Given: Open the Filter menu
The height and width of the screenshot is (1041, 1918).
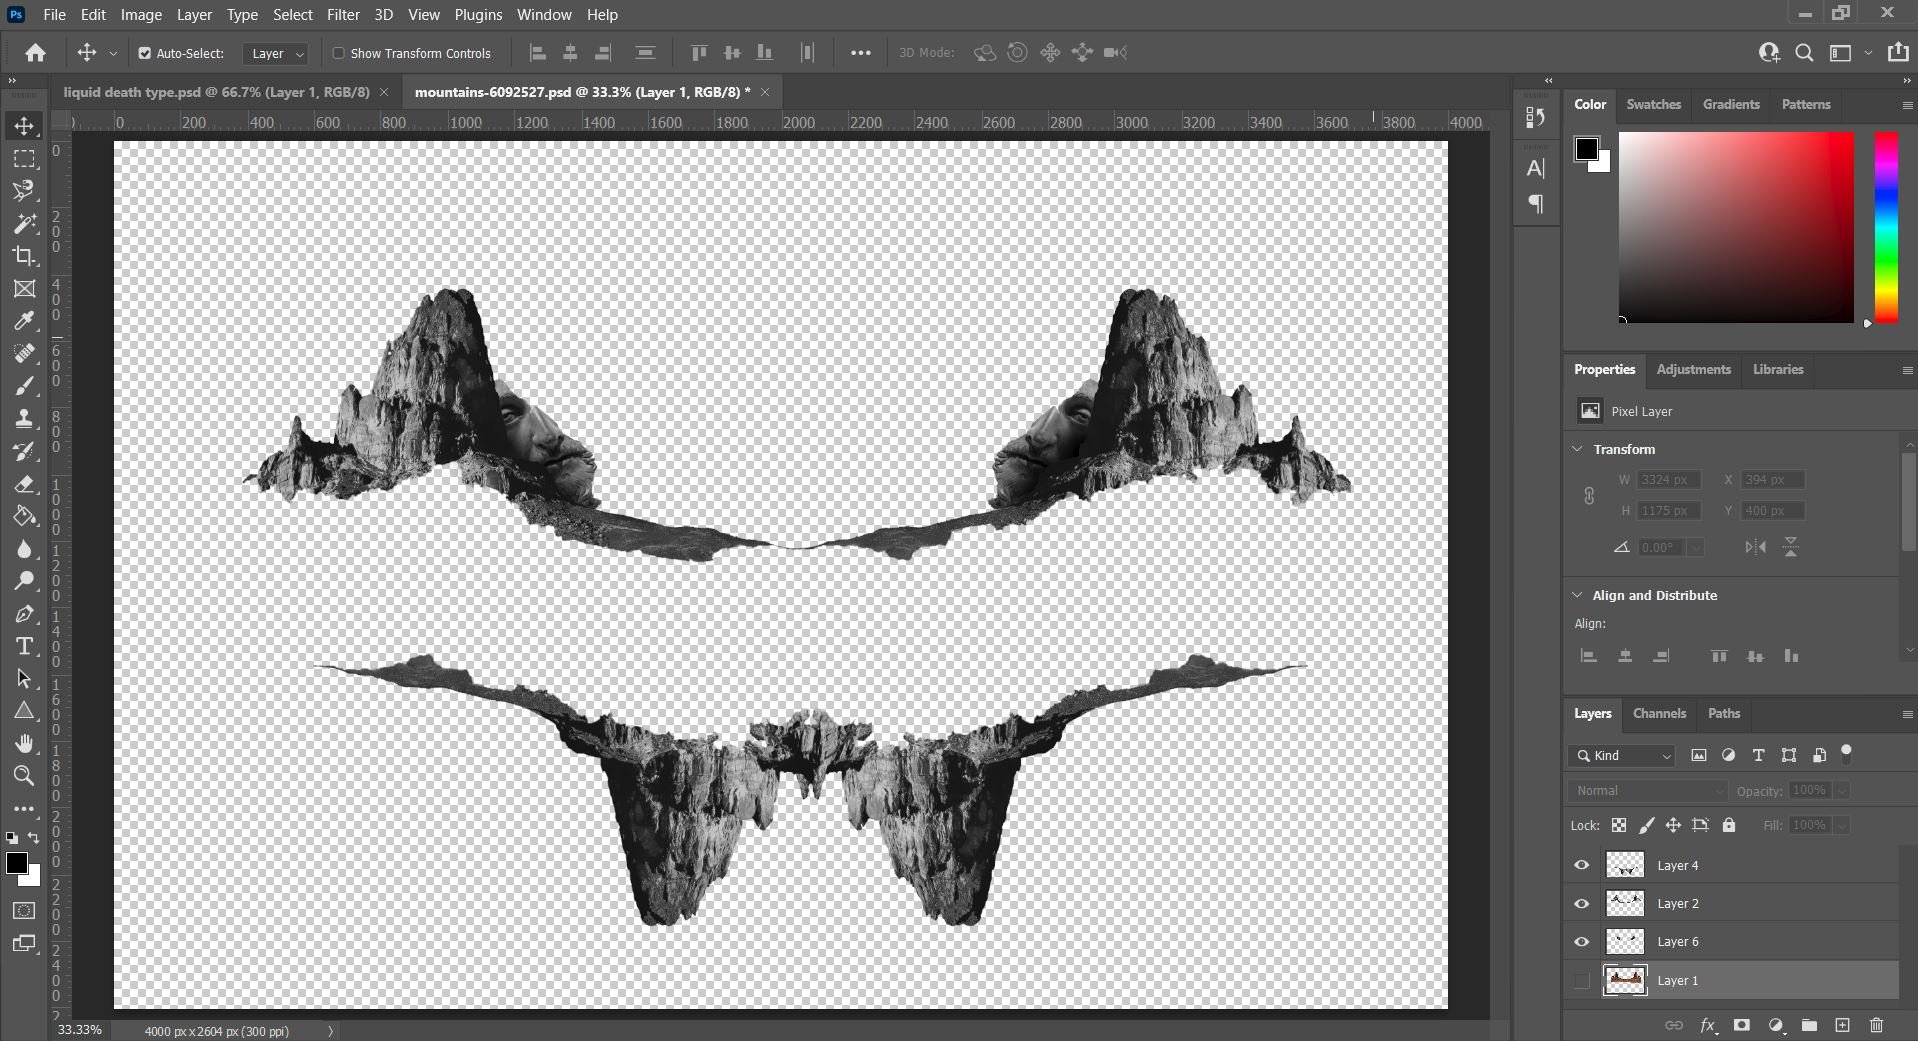Looking at the screenshot, I should (343, 15).
